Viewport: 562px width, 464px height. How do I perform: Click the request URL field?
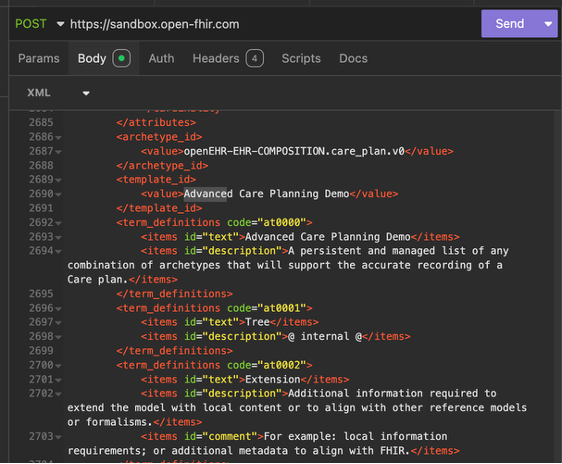coord(154,24)
